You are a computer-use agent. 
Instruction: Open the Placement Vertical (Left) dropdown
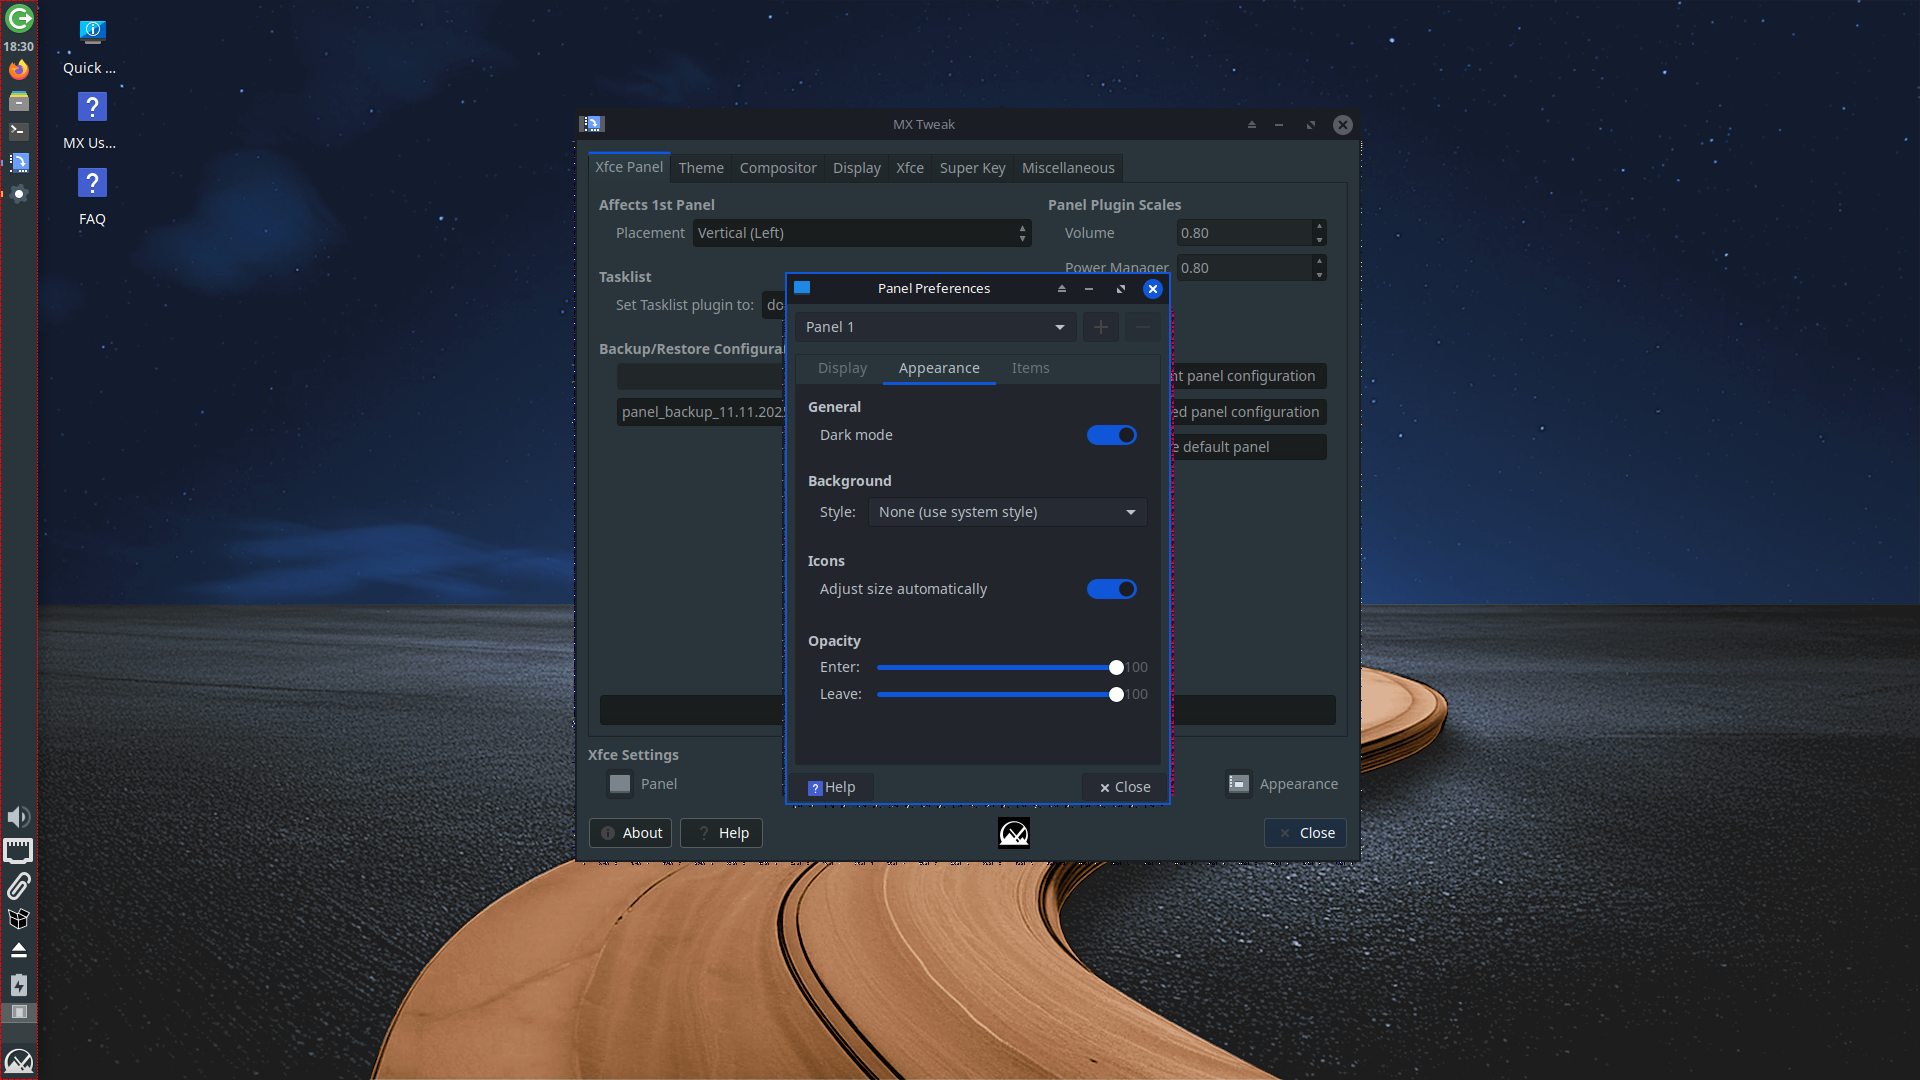(x=862, y=233)
